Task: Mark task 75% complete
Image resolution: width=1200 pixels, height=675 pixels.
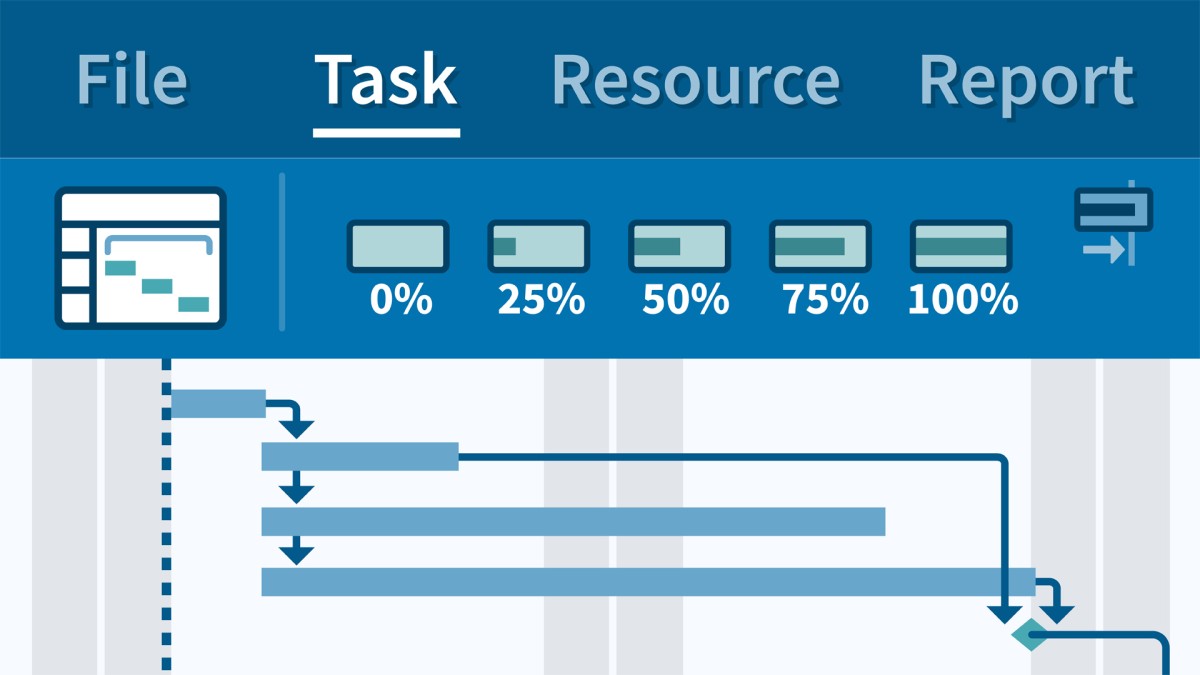Action: 820,247
